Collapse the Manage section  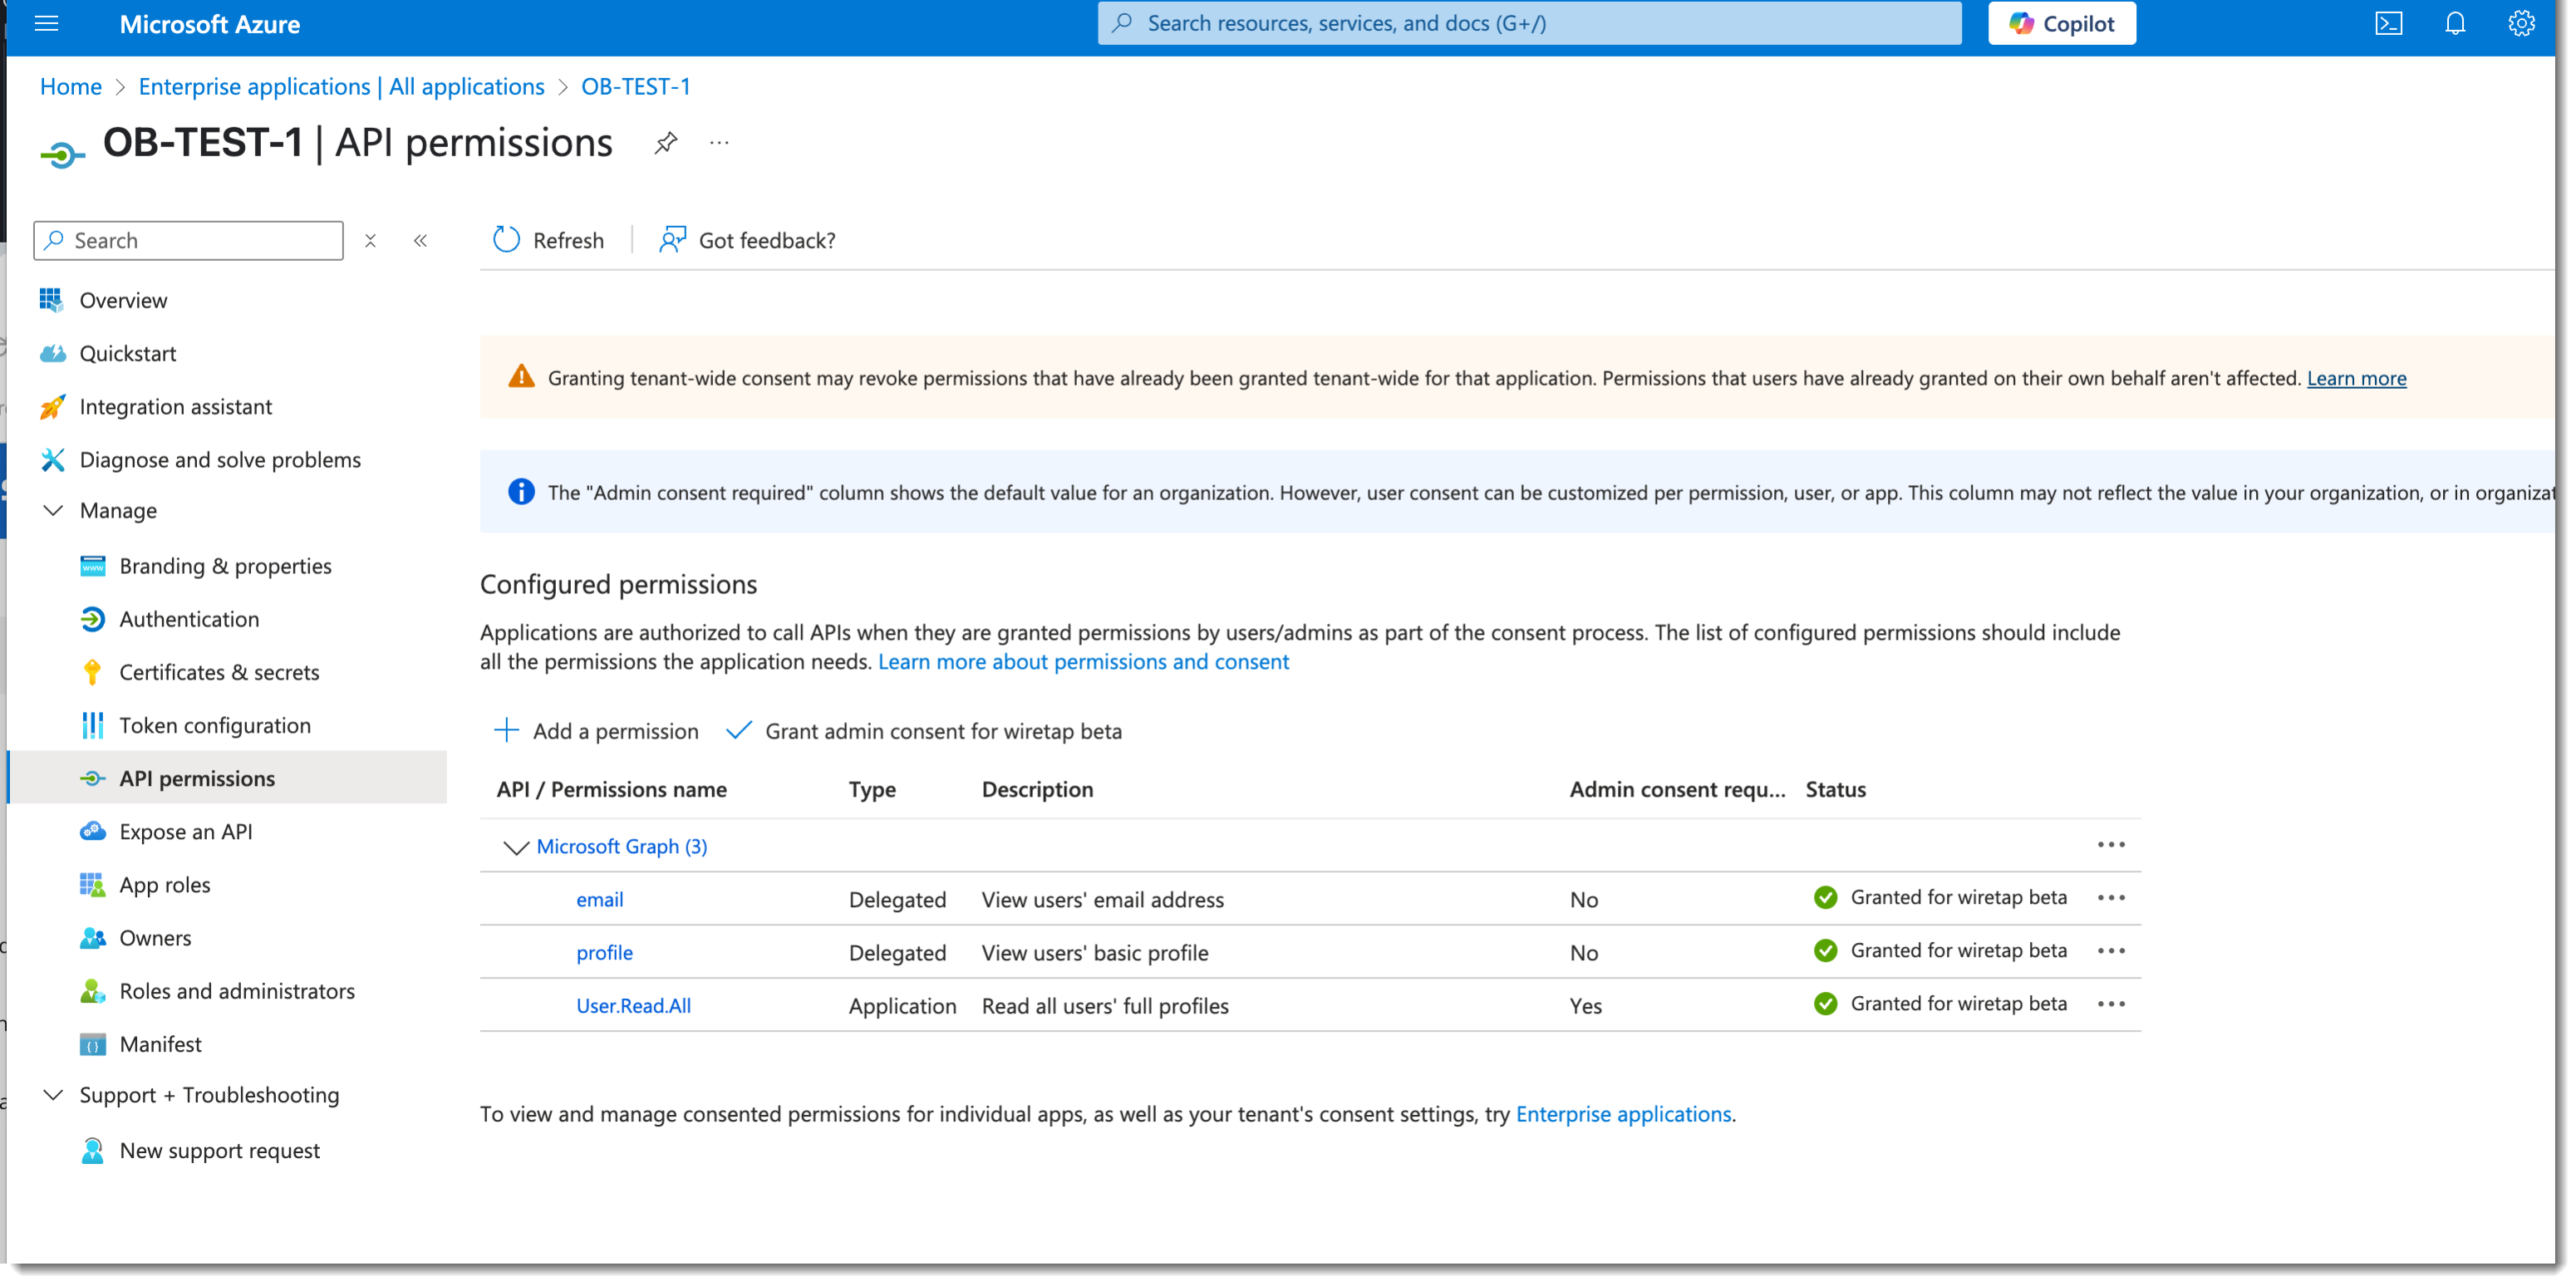[53, 510]
